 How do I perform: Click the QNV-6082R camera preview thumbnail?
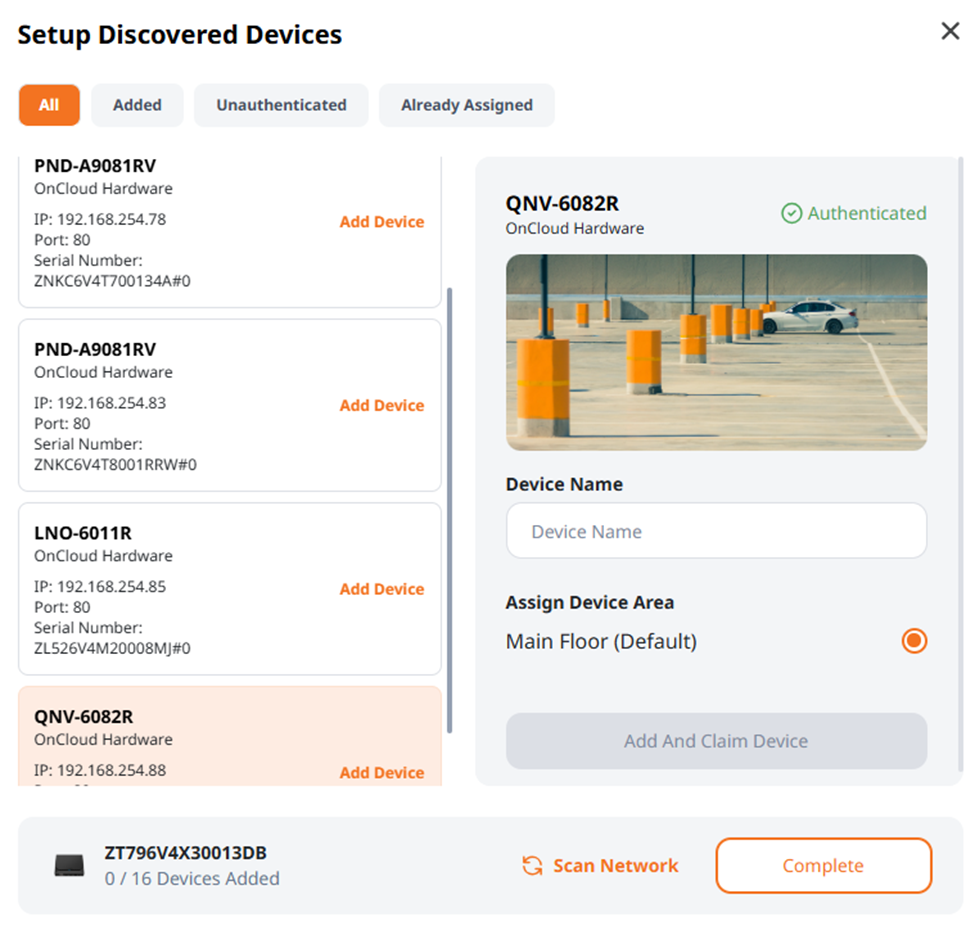pos(716,353)
